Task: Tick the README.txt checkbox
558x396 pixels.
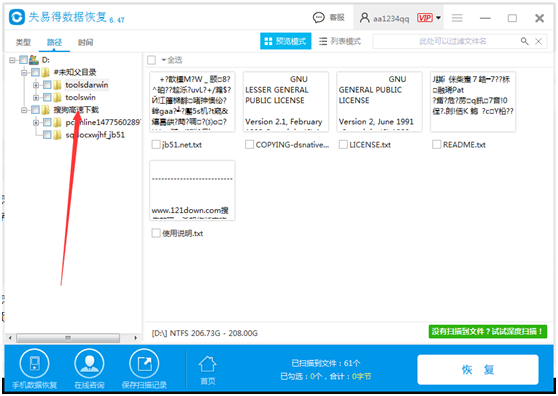Action: (436, 144)
